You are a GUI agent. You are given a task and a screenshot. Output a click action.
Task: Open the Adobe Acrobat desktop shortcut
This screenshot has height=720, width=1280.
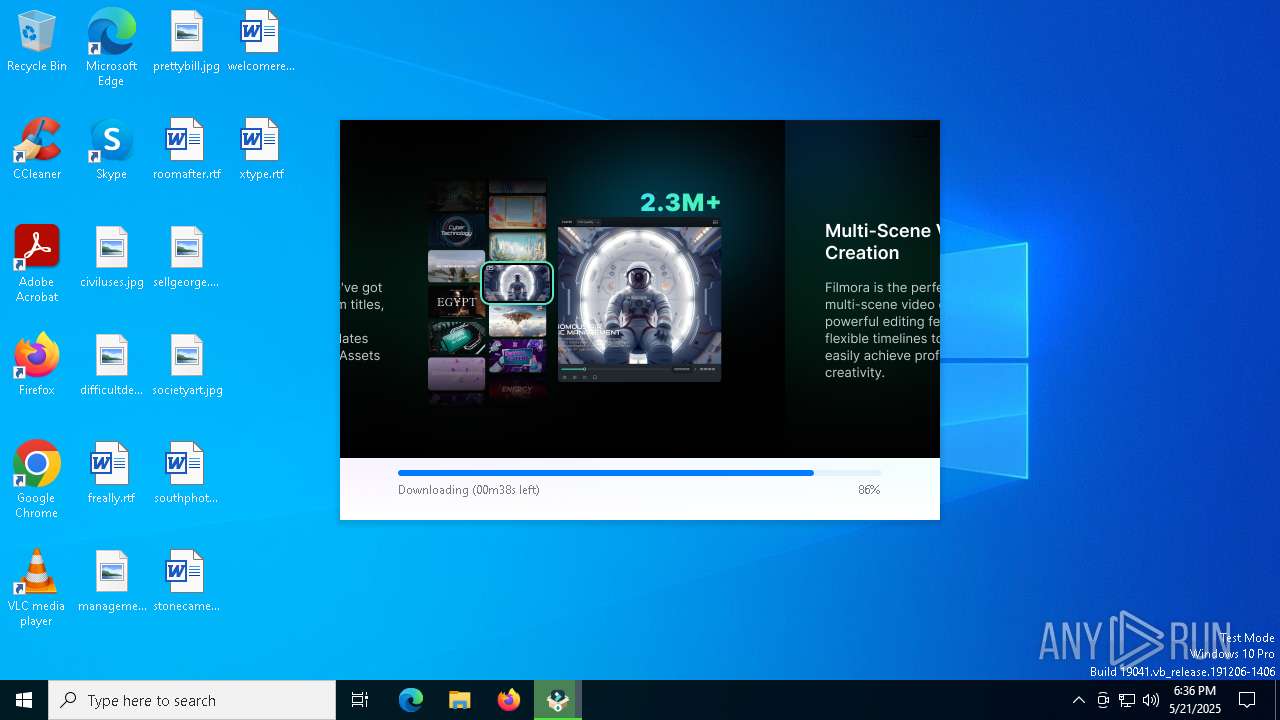coord(37,264)
